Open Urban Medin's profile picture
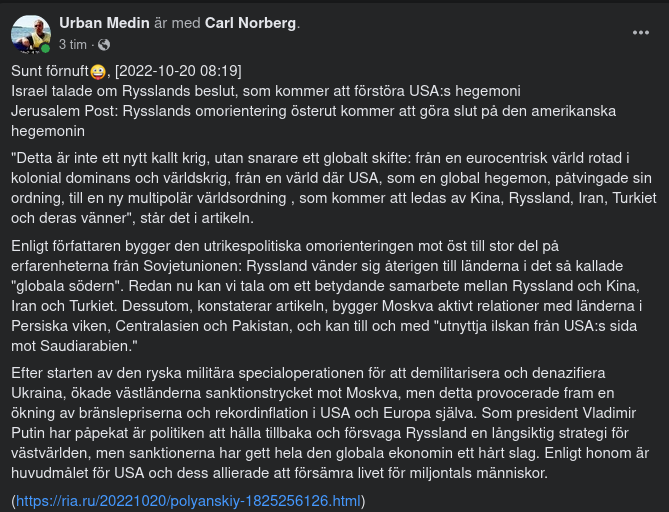The width and height of the screenshot is (669, 512). [30, 34]
